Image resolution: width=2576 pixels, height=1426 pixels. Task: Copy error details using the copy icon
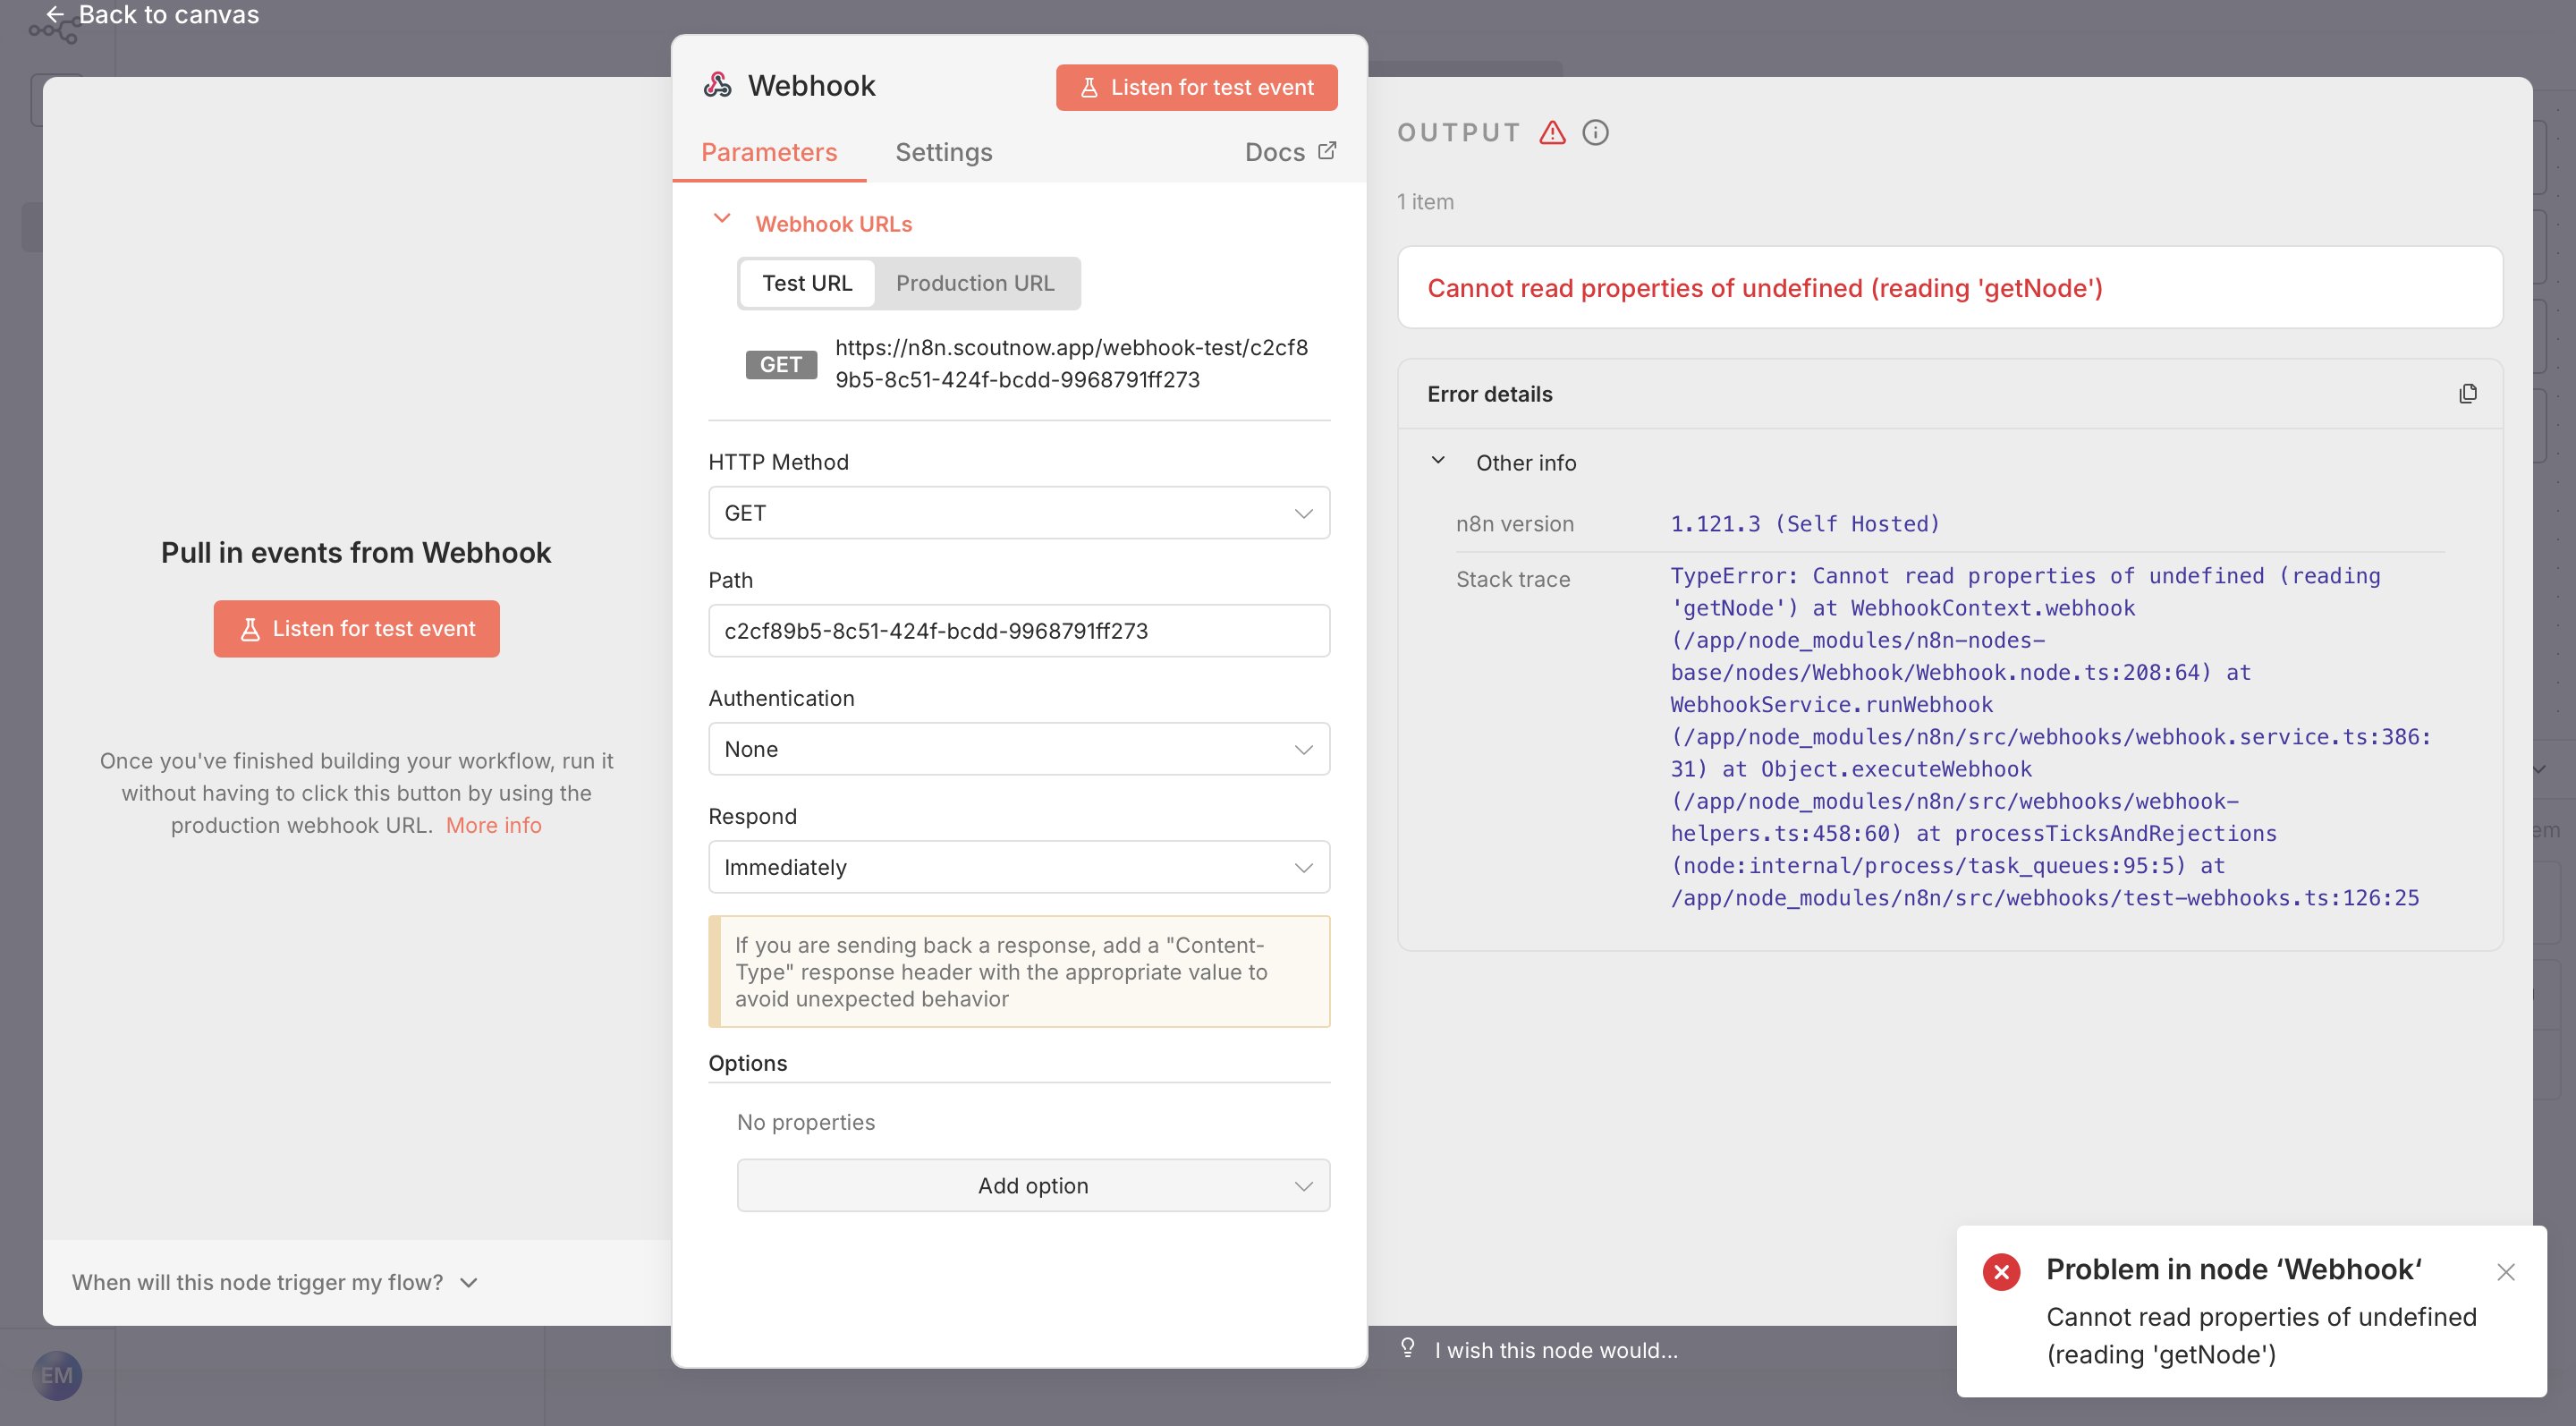click(x=2468, y=393)
